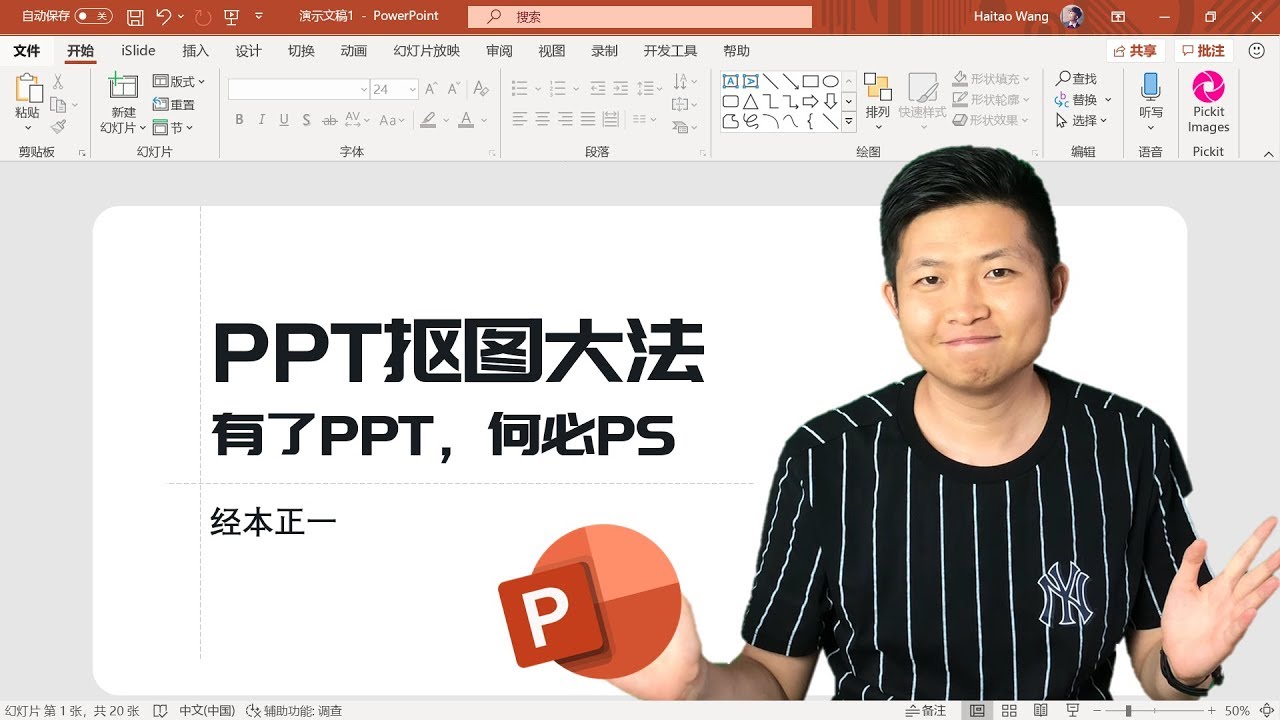Click the 批注 comments button

(x=1203, y=51)
